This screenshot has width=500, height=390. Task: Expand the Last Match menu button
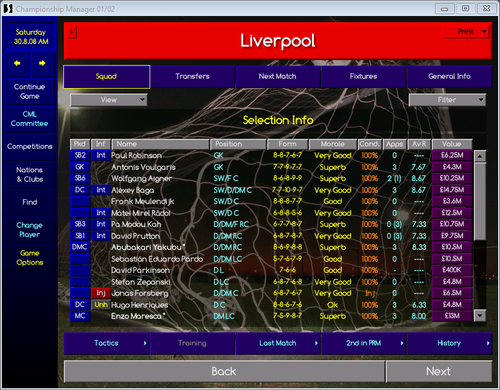[x=278, y=343]
